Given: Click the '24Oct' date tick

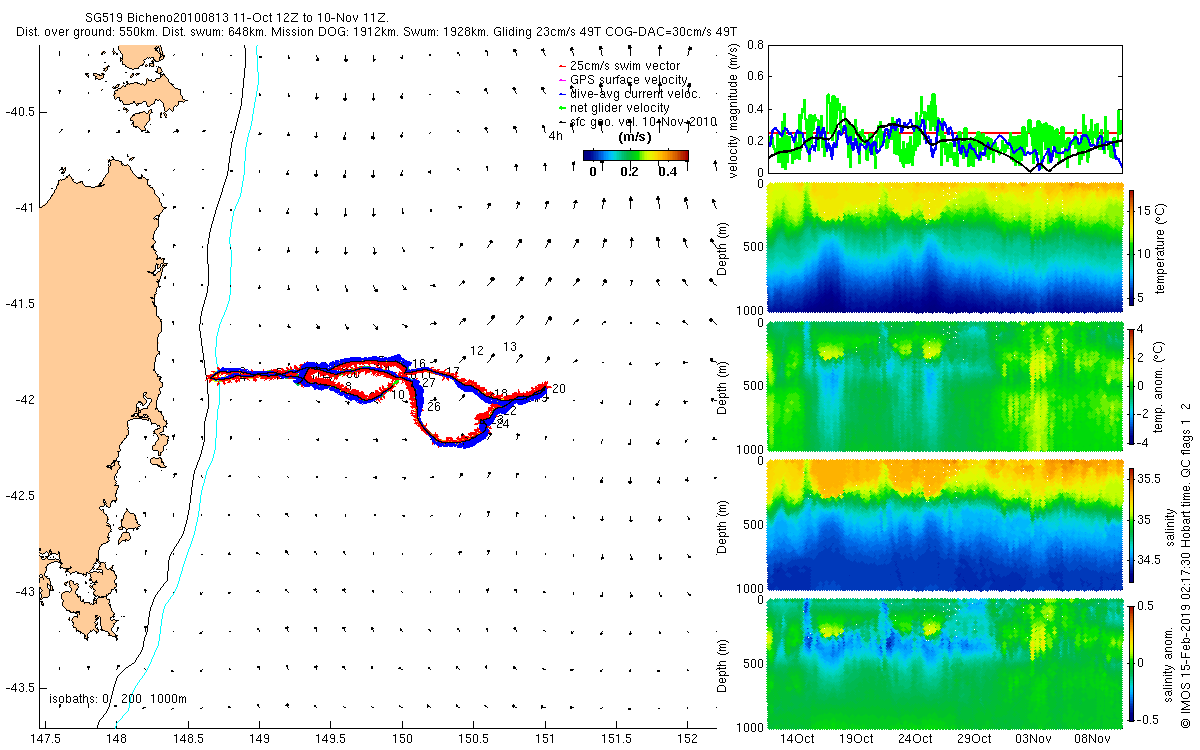Looking at the screenshot, I should click(x=915, y=739).
